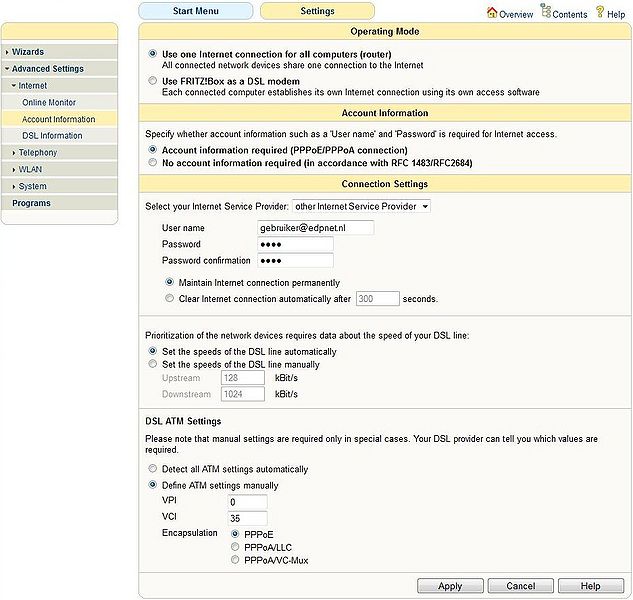Click the Upstream speed field

coord(243,378)
